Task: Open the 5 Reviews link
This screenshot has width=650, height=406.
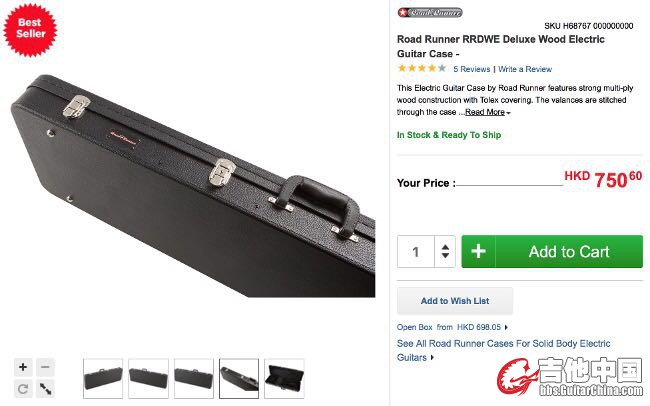Action: (472, 69)
